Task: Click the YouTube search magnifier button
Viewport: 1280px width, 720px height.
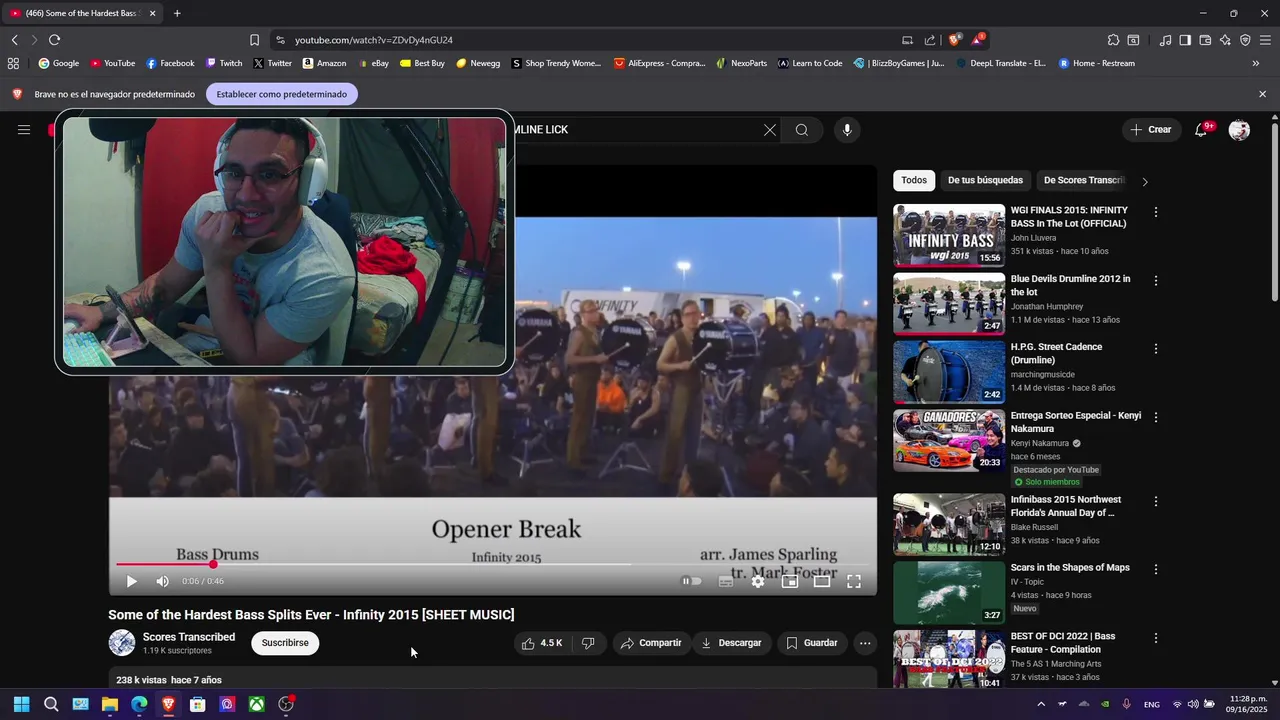Action: (802, 130)
